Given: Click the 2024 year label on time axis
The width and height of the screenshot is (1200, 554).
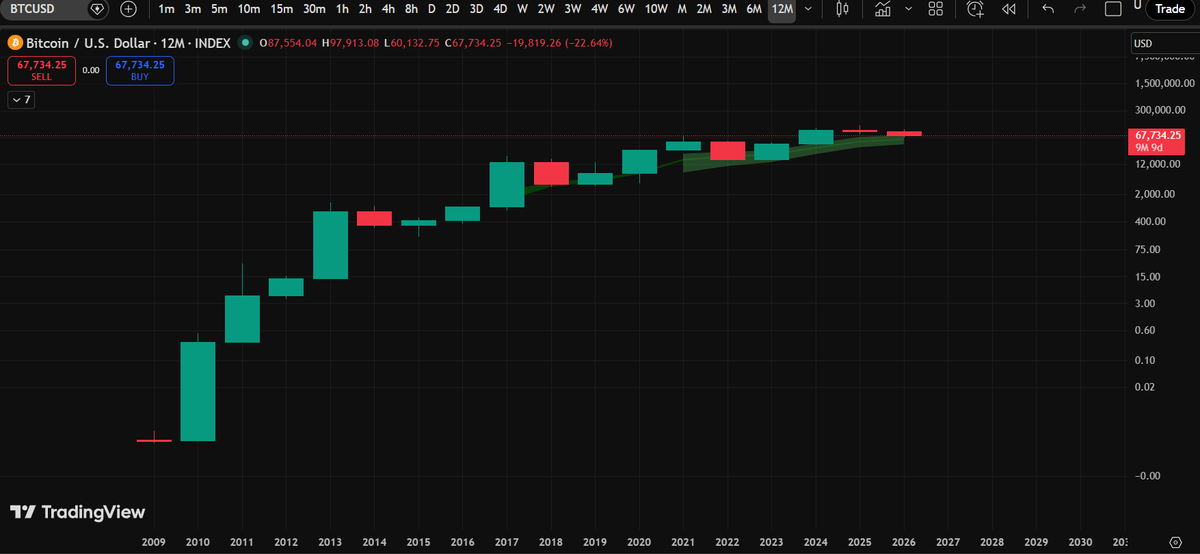Looking at the screenshot, I should [x=816, y=541].
